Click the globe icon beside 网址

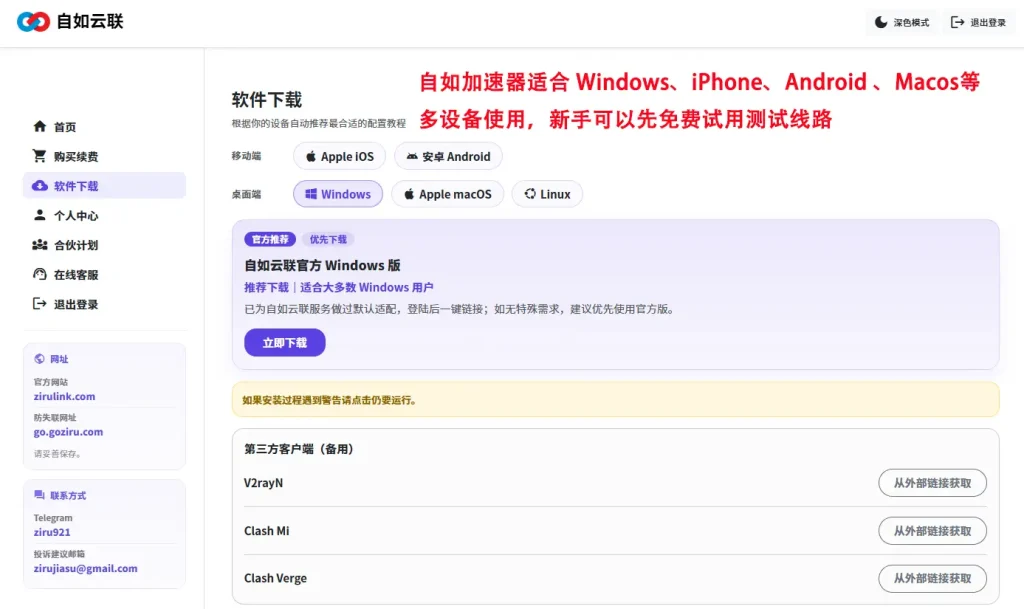coord(39,358)
